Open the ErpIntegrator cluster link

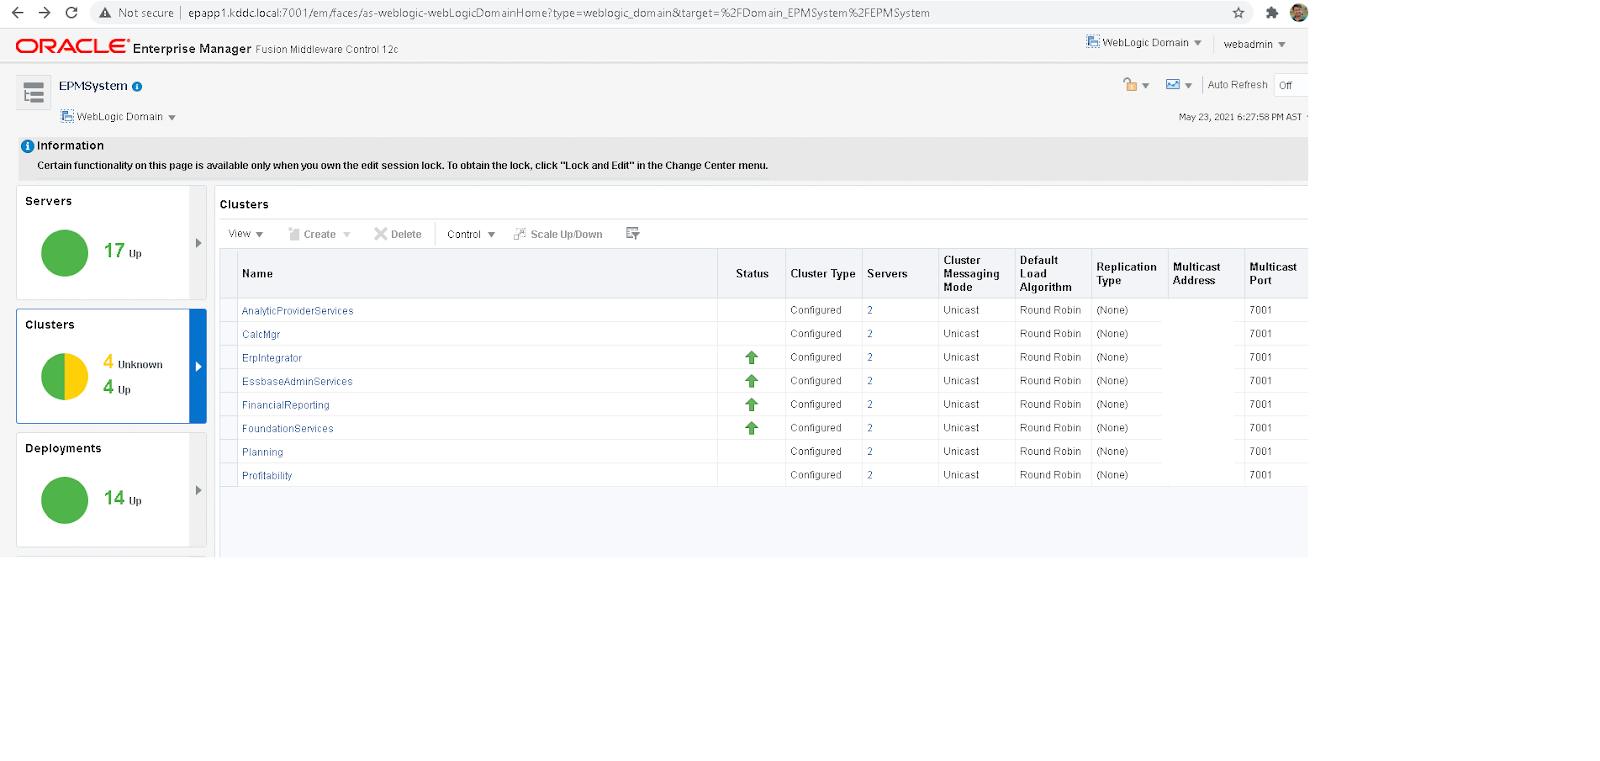coord(272,358)
